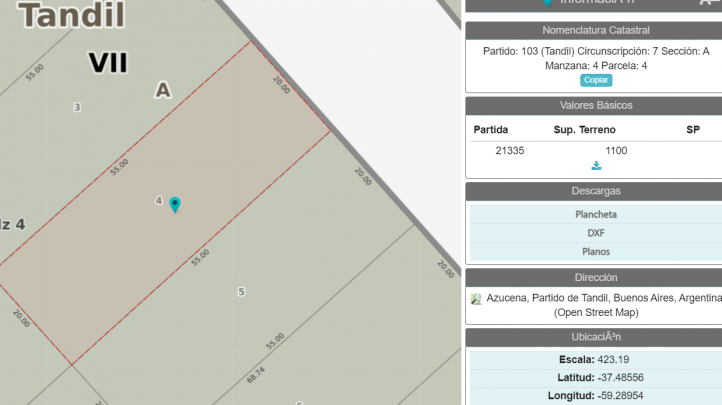Select parcel number 3 on the map
Image resolution: width=722 pixels, height=405 pixels.
[x=77, y=107]
